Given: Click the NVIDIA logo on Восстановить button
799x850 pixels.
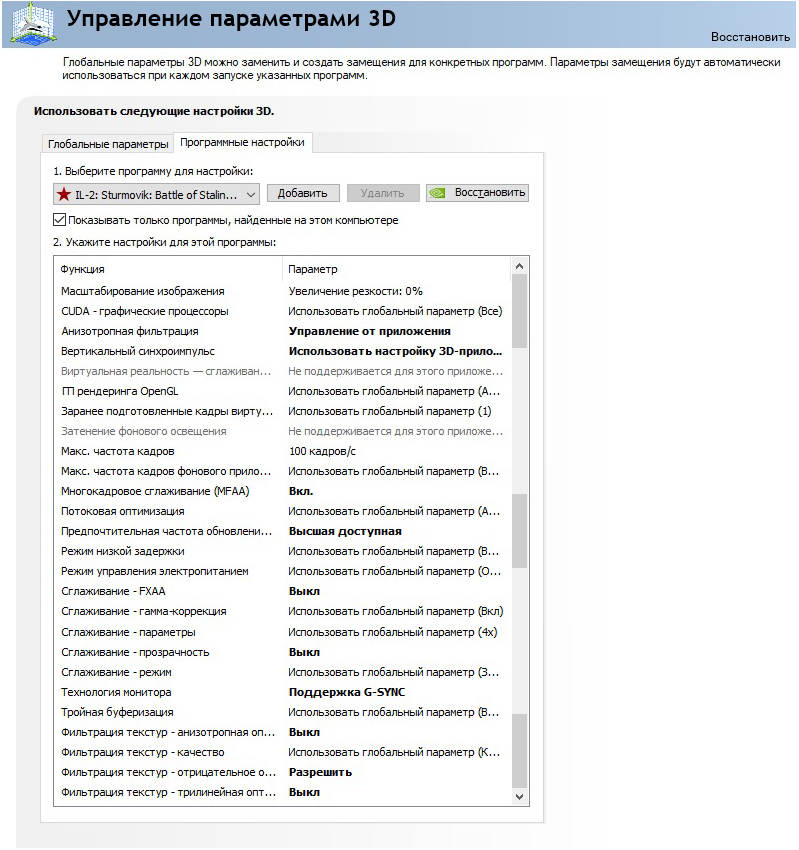Looking at the screenshot, I should coord(437,193).
